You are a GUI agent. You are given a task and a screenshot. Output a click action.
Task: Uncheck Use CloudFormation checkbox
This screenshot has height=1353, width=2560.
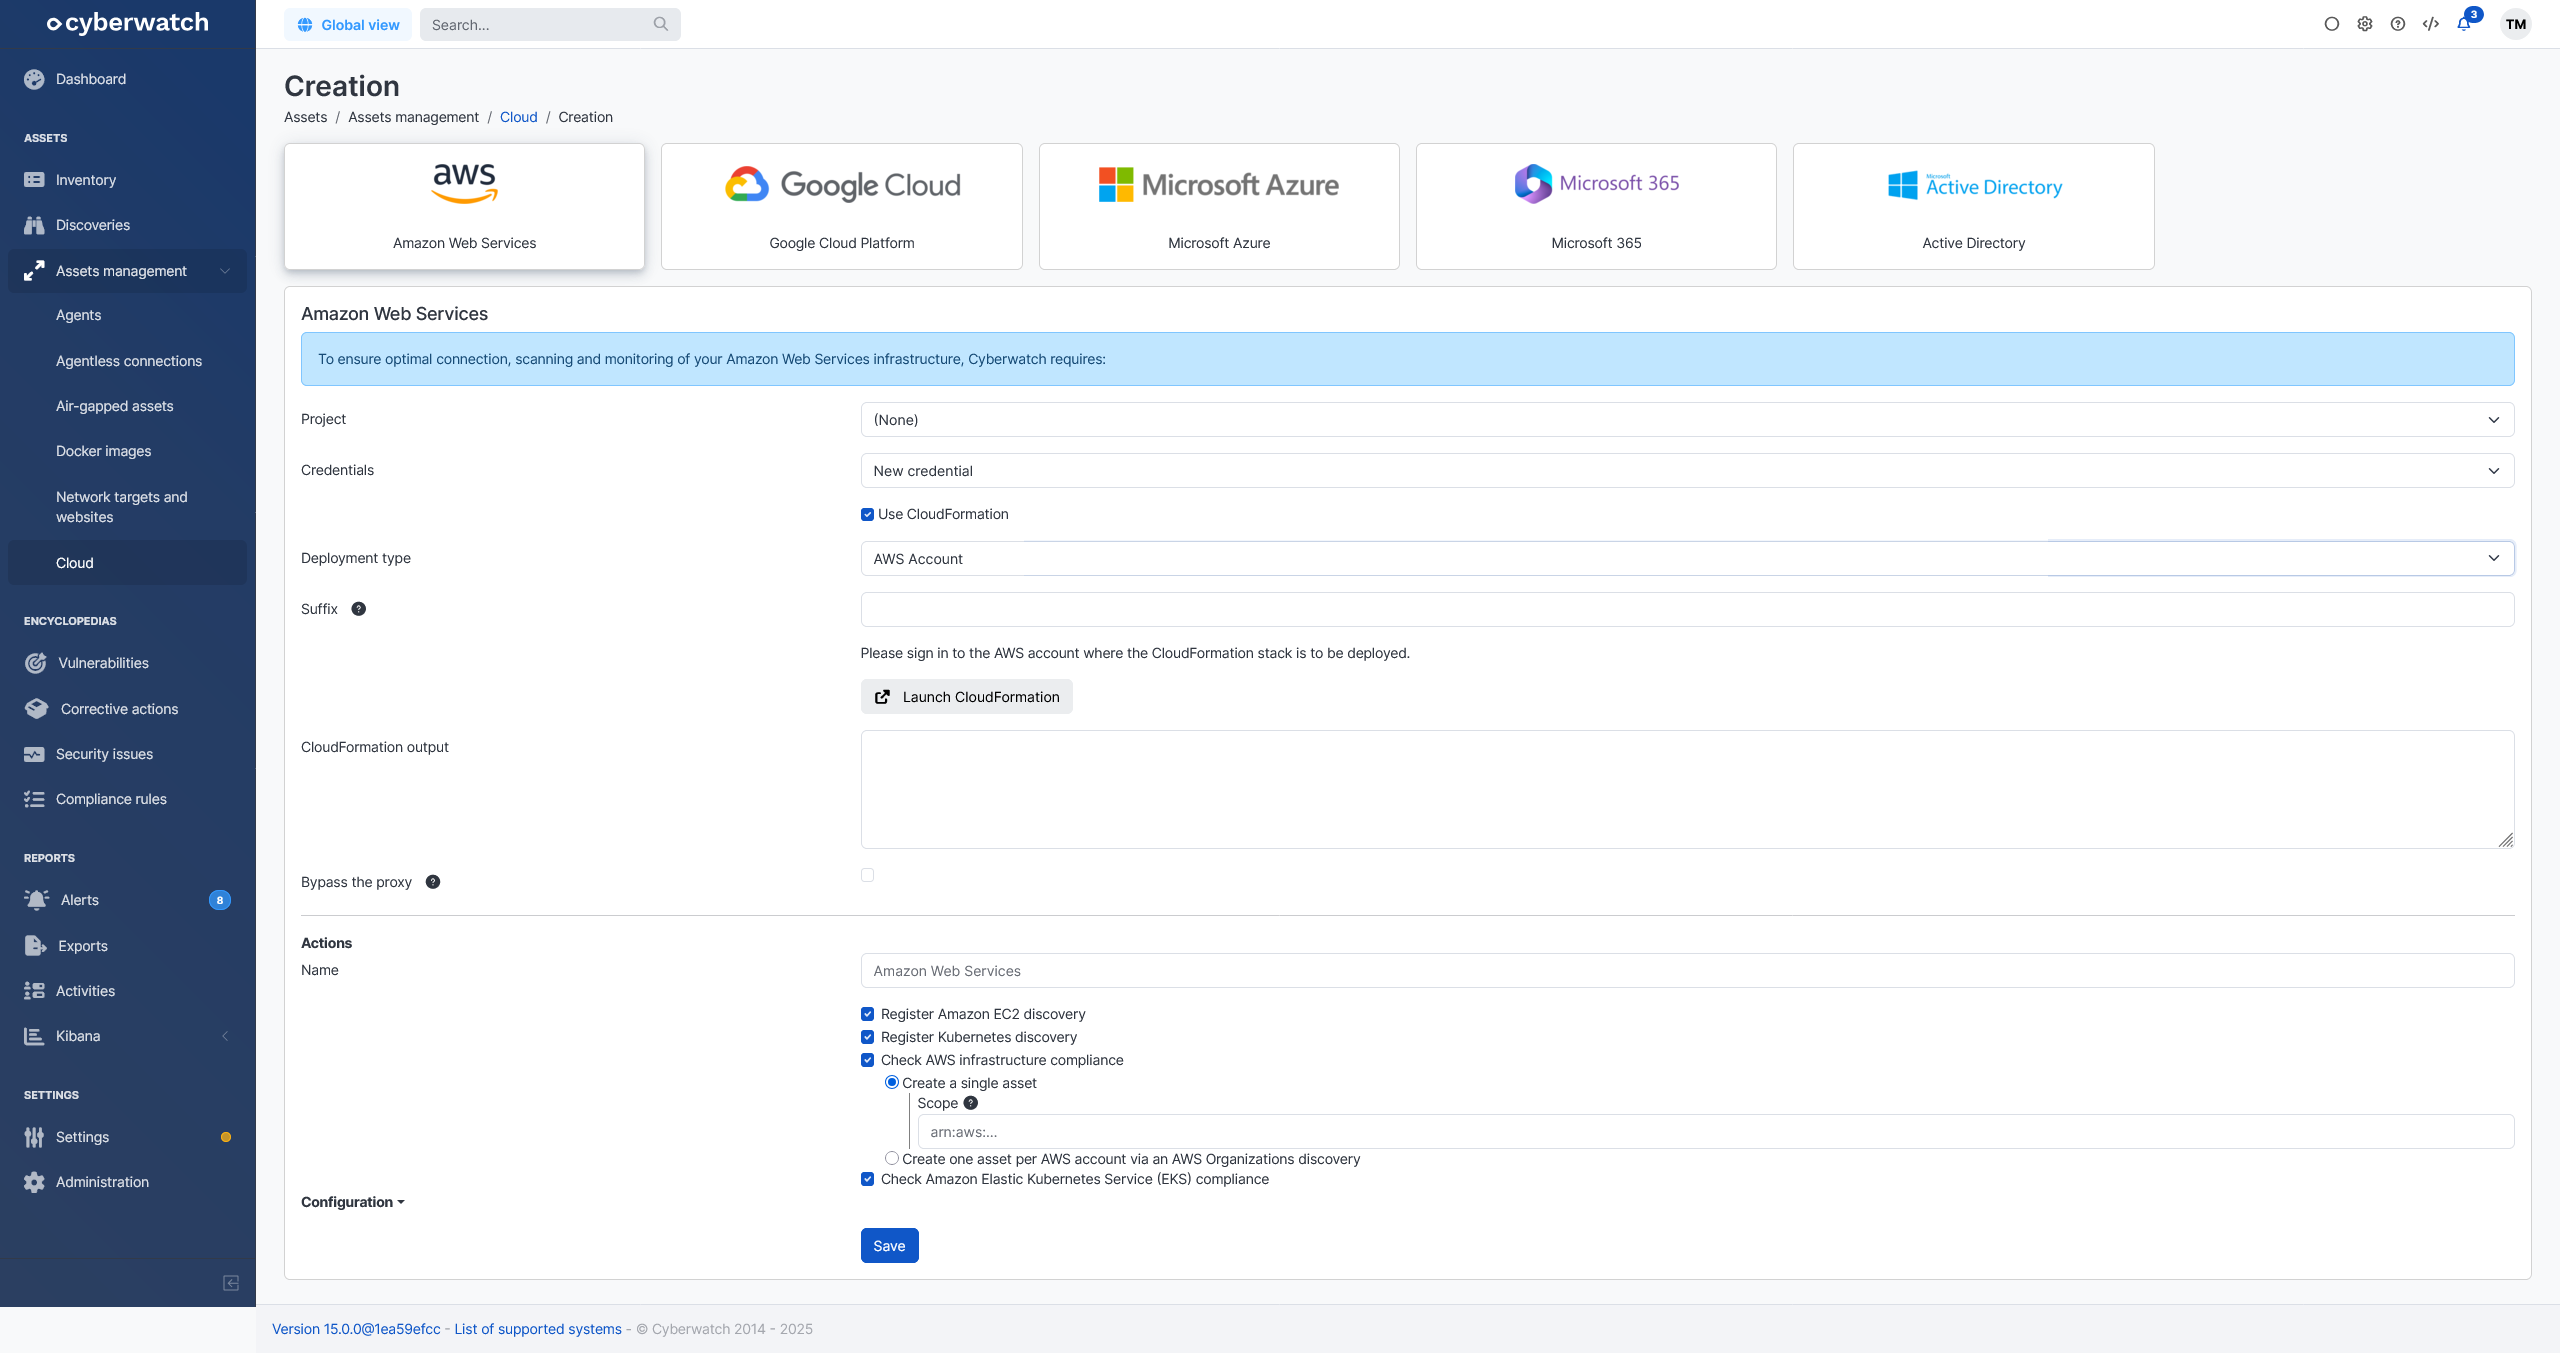click(867, 514)
